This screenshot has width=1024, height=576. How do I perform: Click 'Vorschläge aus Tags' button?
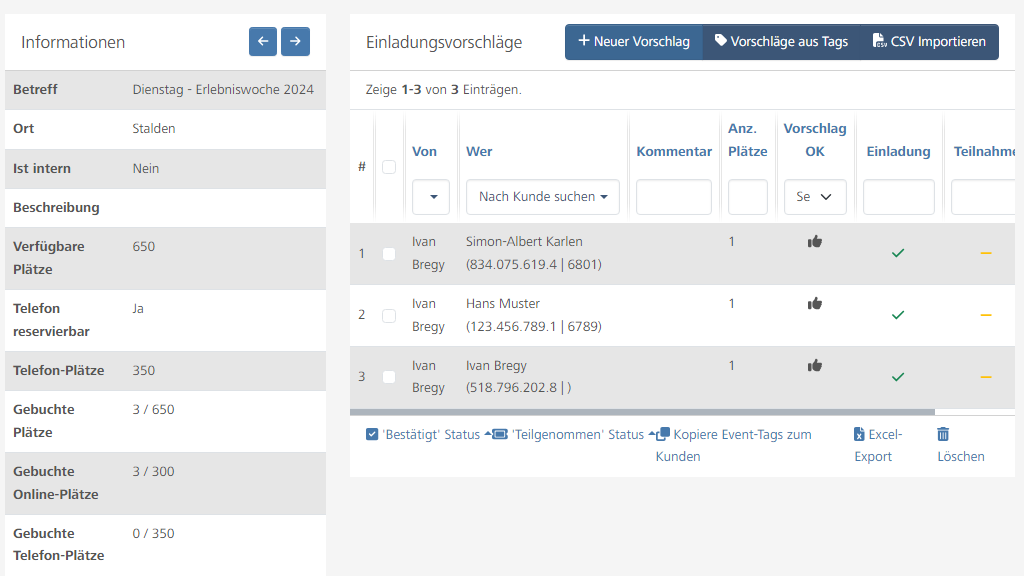click(781, 42)
